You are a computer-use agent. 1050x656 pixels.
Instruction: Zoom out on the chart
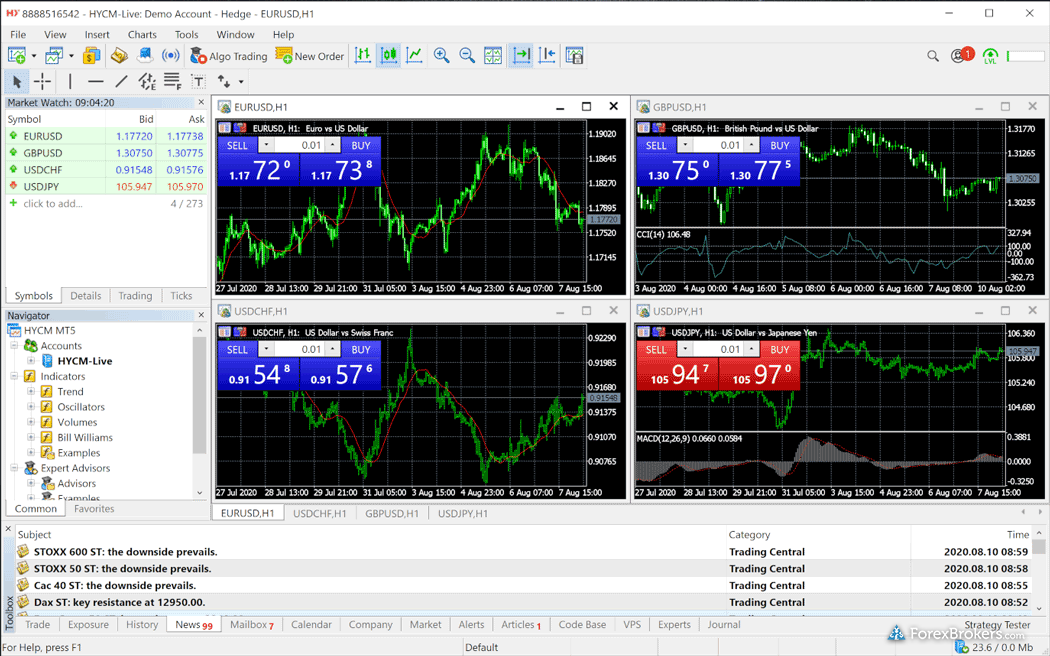467,56
